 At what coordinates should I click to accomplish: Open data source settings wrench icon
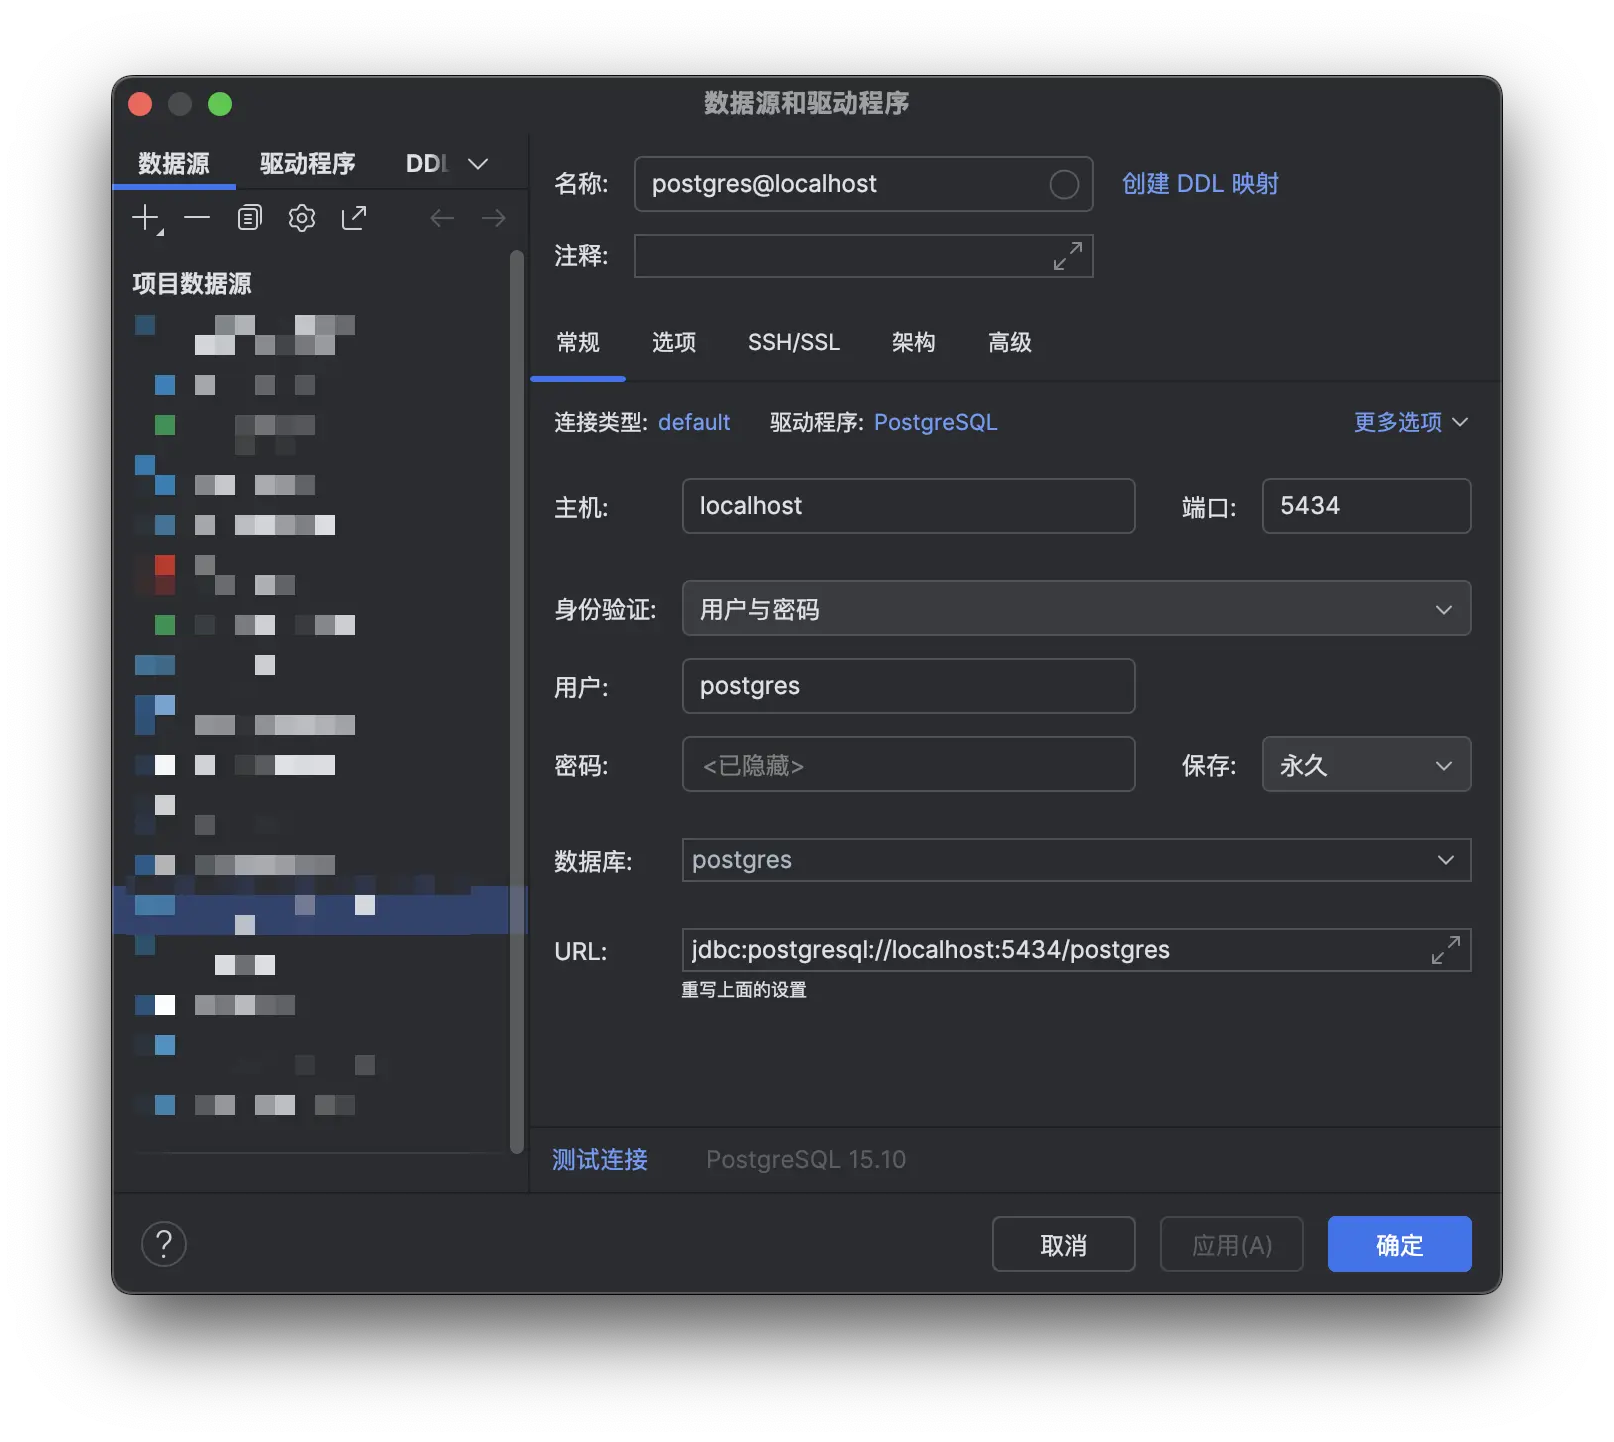301,218
